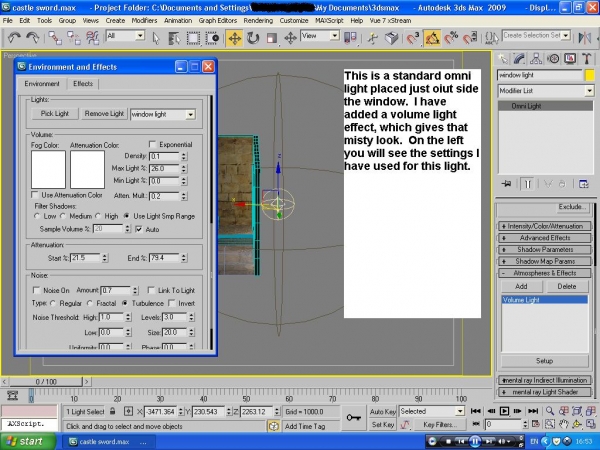Toggle Angle Snap icon
600x450 pixels.
(432, 38)
